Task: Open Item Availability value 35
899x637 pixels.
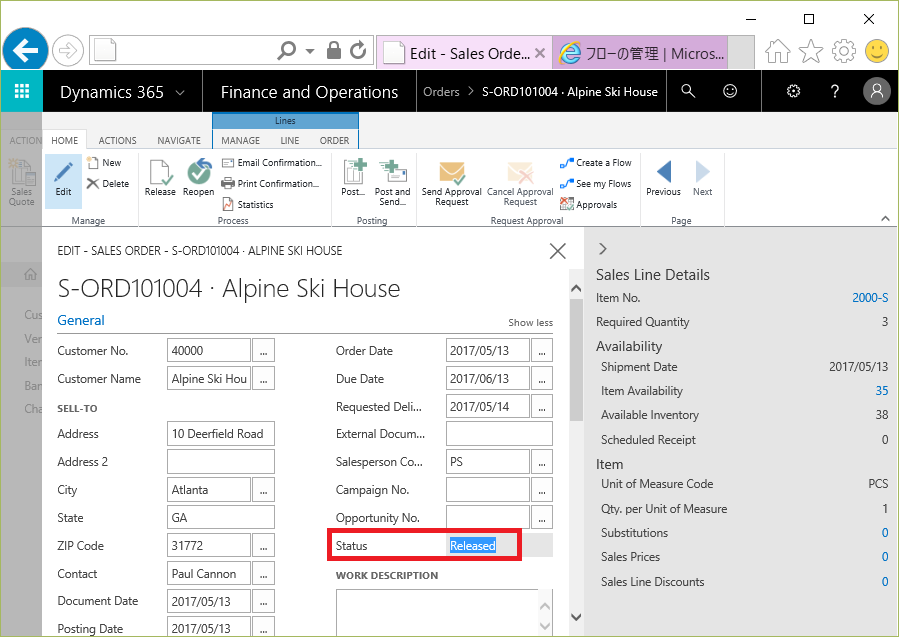Action: tap(882, 390)
